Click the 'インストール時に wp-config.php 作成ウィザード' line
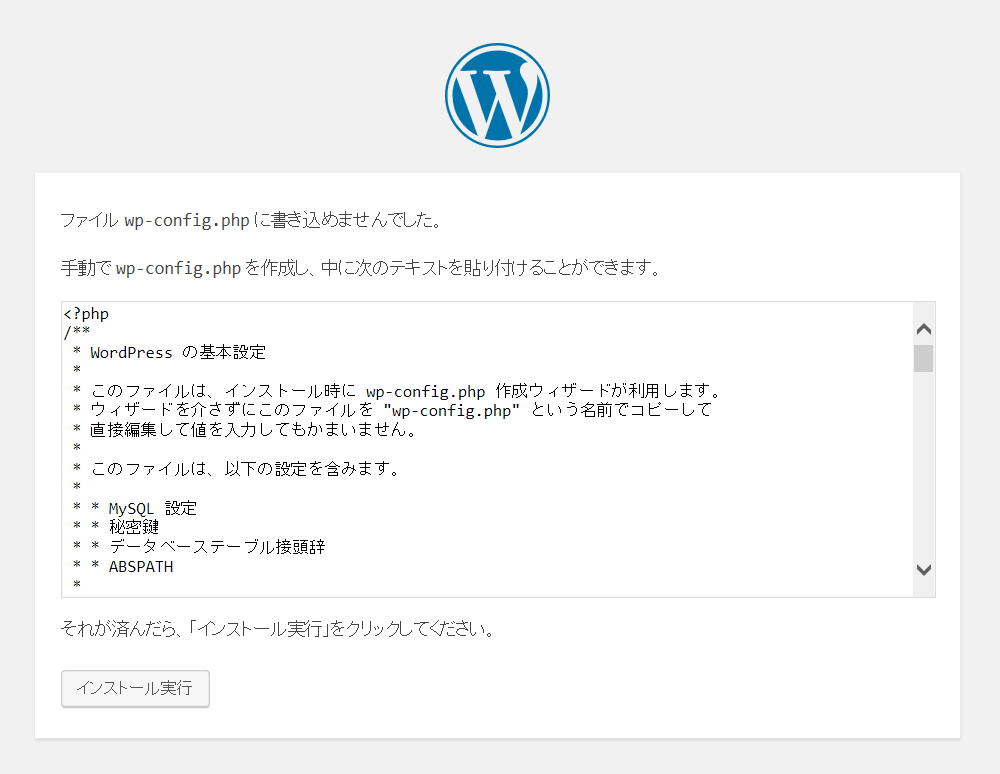The width and height of the screenshot is (1000, 774). pos(399,391)
